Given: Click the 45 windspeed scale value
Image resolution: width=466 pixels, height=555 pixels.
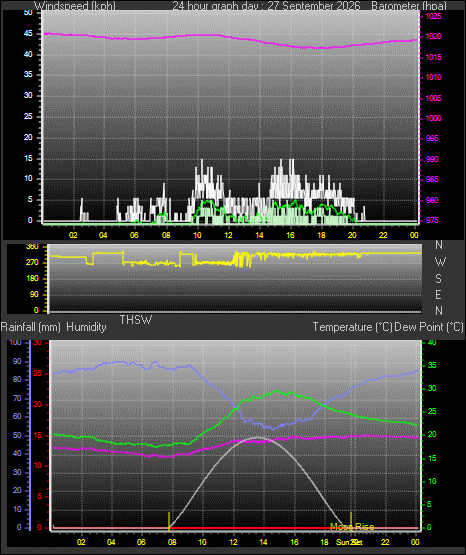Looking at the screenshot, I should [x=28, y=34].
